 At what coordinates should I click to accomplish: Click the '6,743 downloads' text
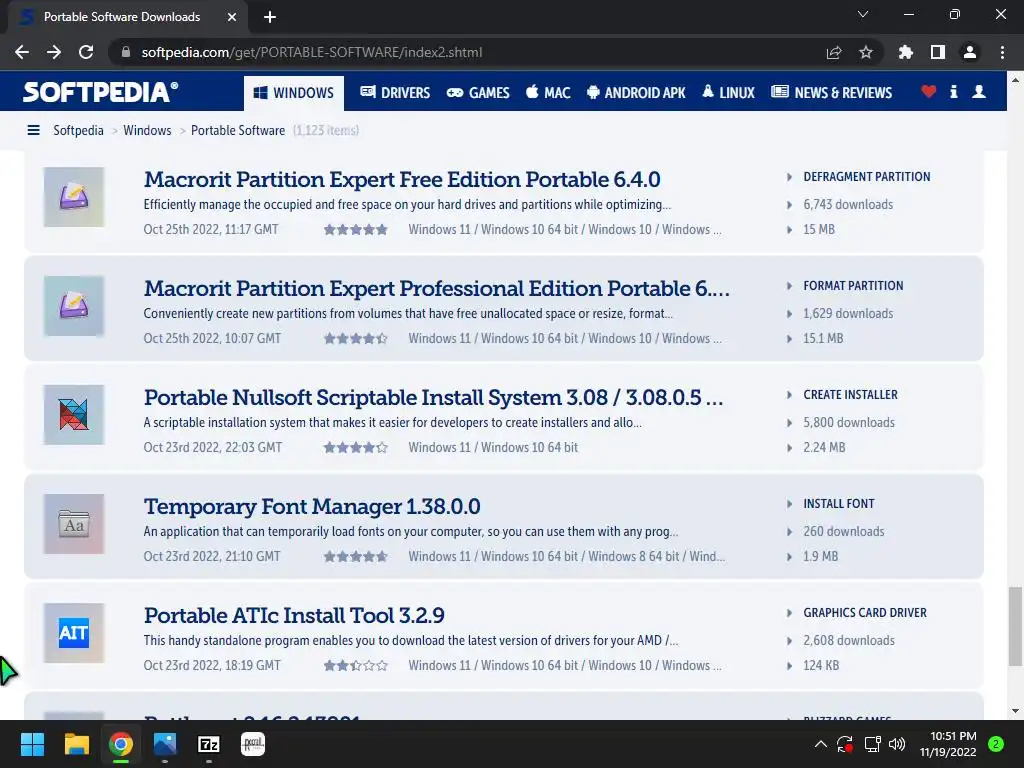[848, 205]
